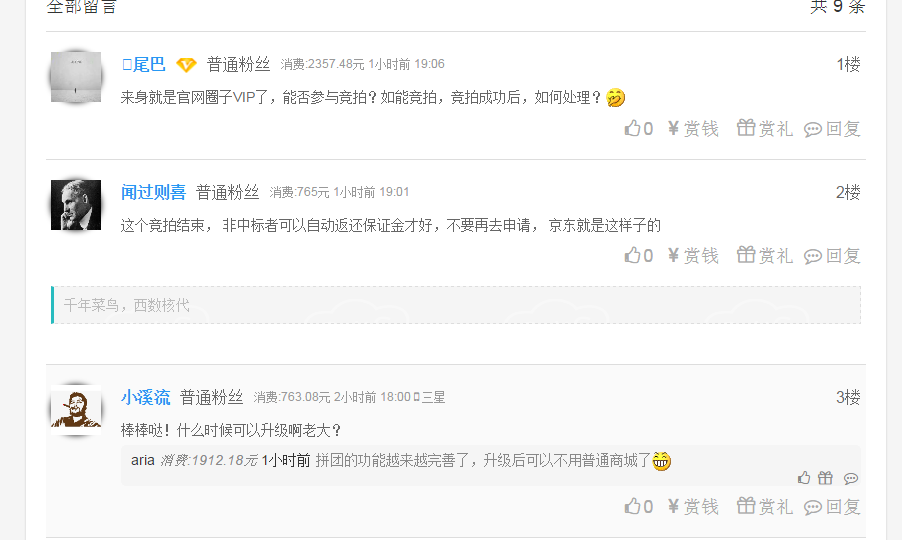Click 闻过则喜's portrait avatar
The width and height of the screenshot is (902, 540).
click(x=76, y=205)
